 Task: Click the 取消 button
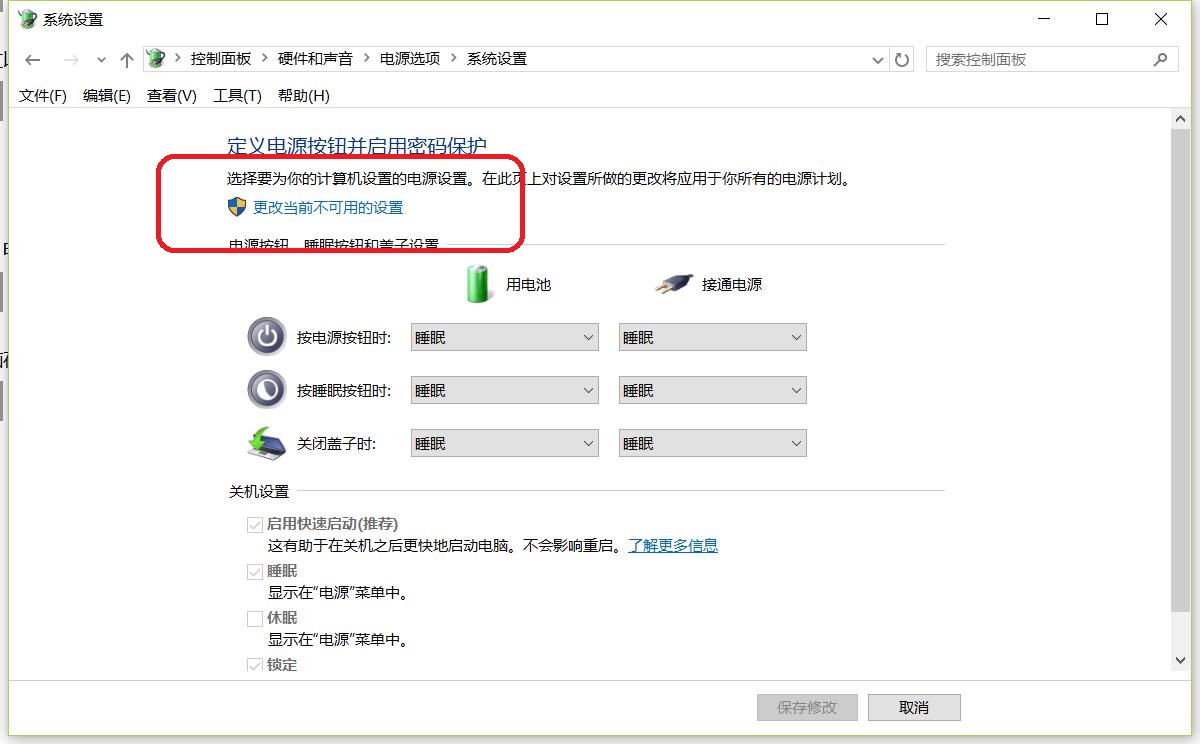click(914, 707)
